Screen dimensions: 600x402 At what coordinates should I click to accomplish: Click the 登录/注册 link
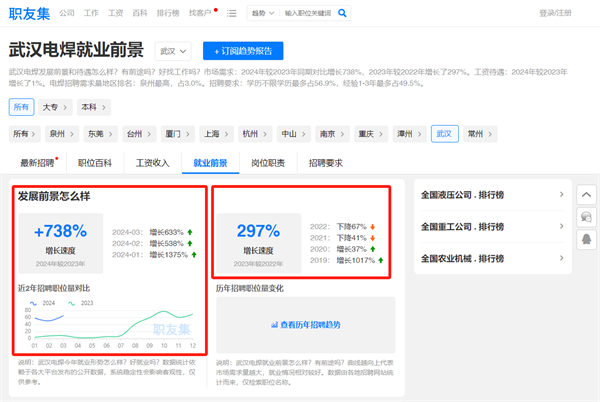coord(555,13)
